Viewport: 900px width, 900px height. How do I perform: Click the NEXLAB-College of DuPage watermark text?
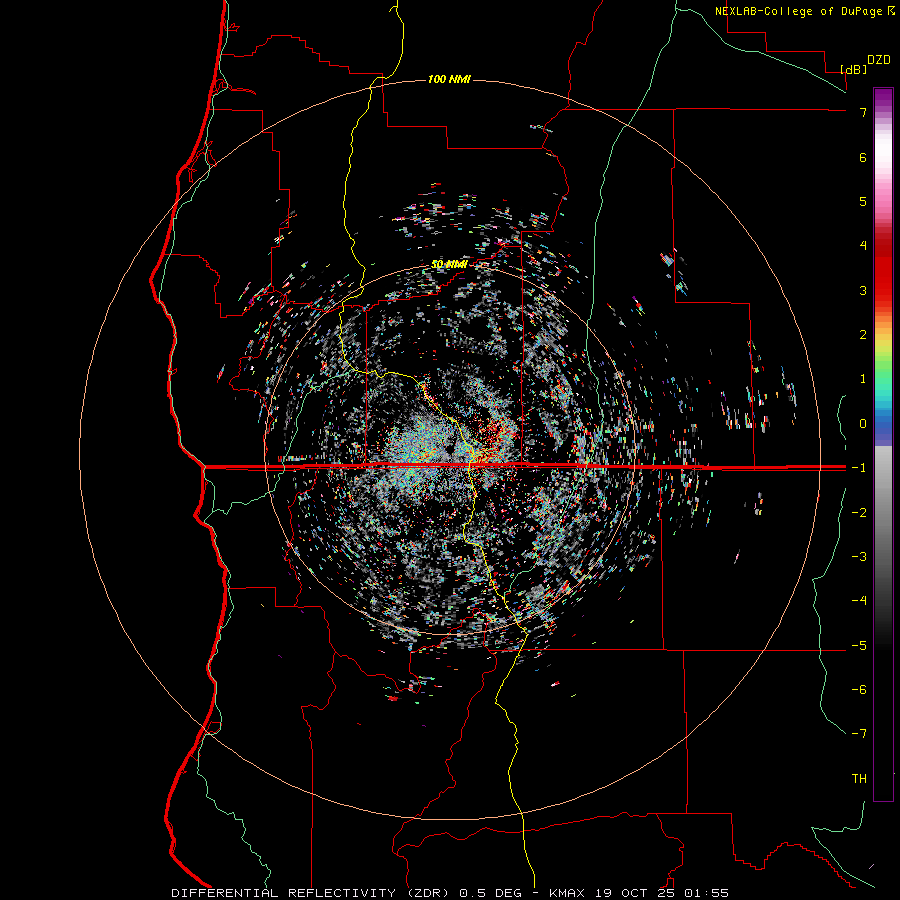[800, 11]
